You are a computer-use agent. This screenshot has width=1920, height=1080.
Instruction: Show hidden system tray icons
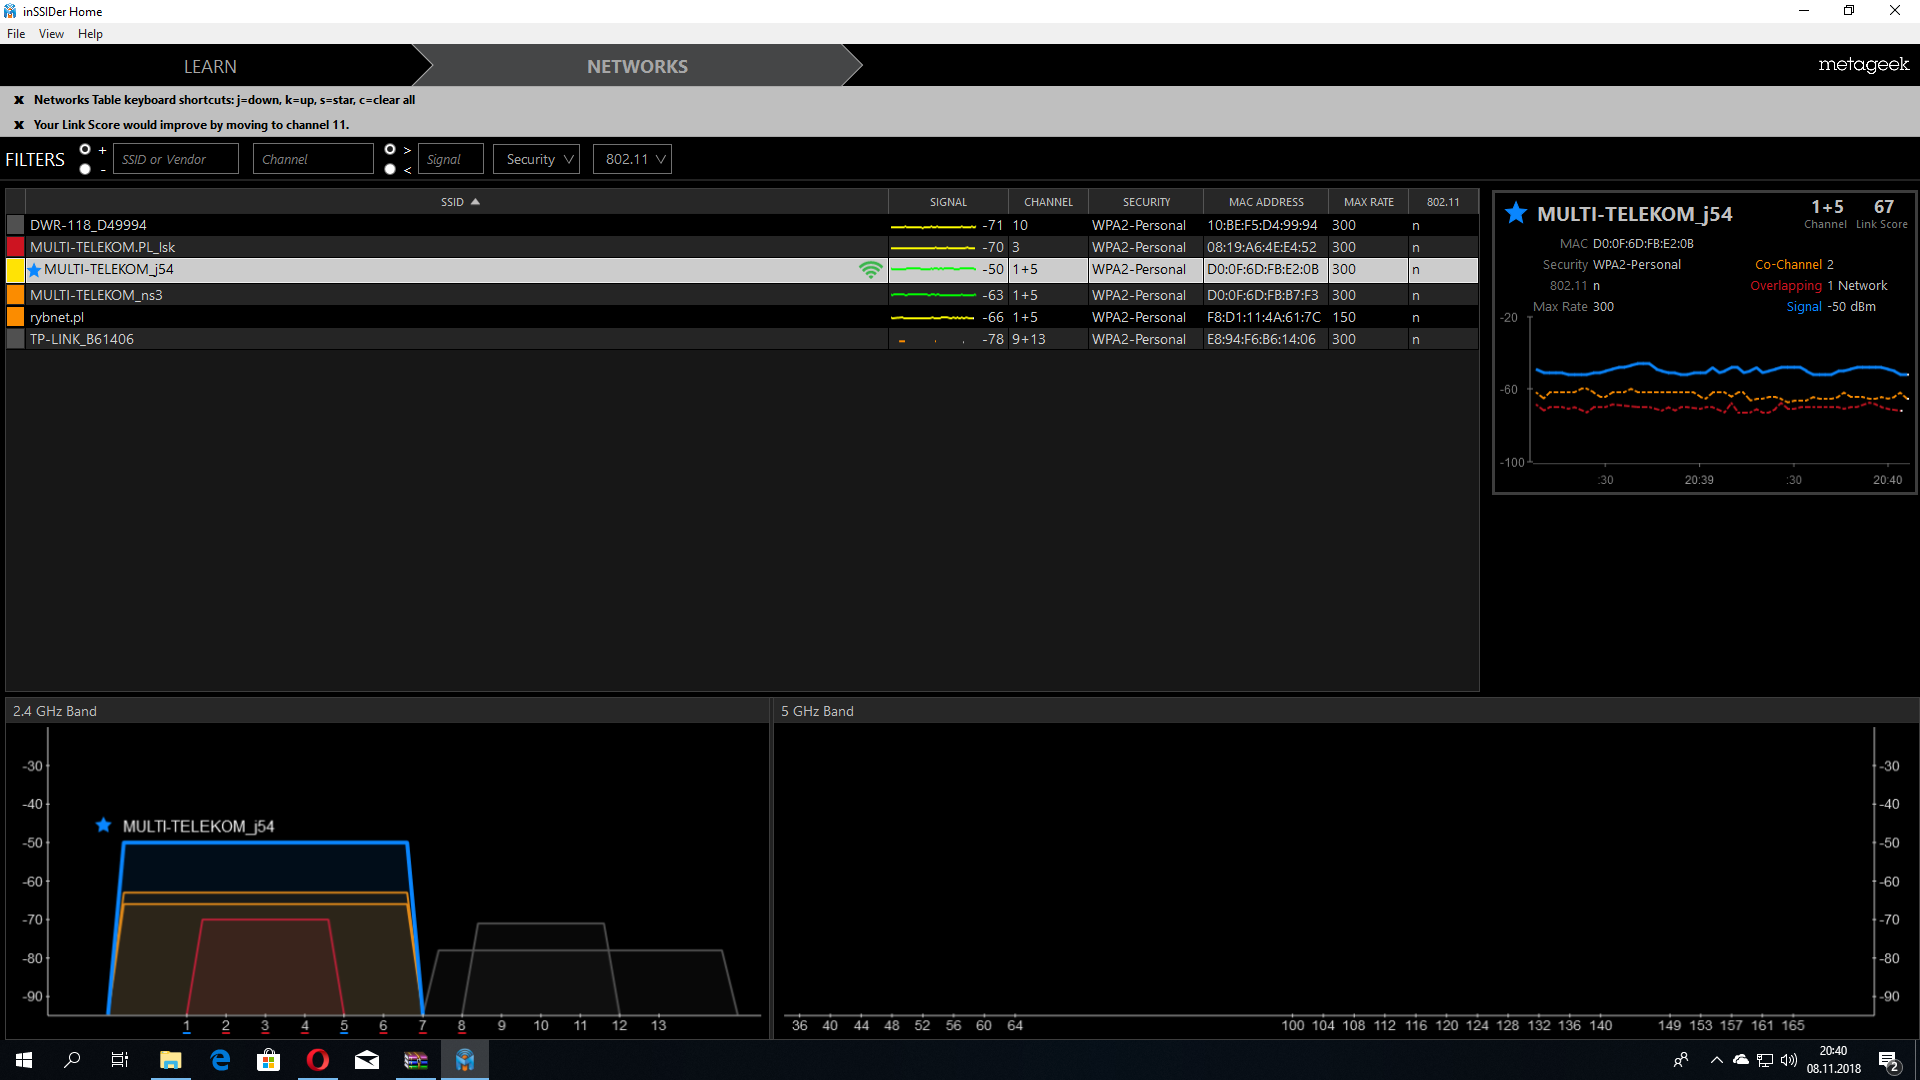click(x=1716, y=1060)
